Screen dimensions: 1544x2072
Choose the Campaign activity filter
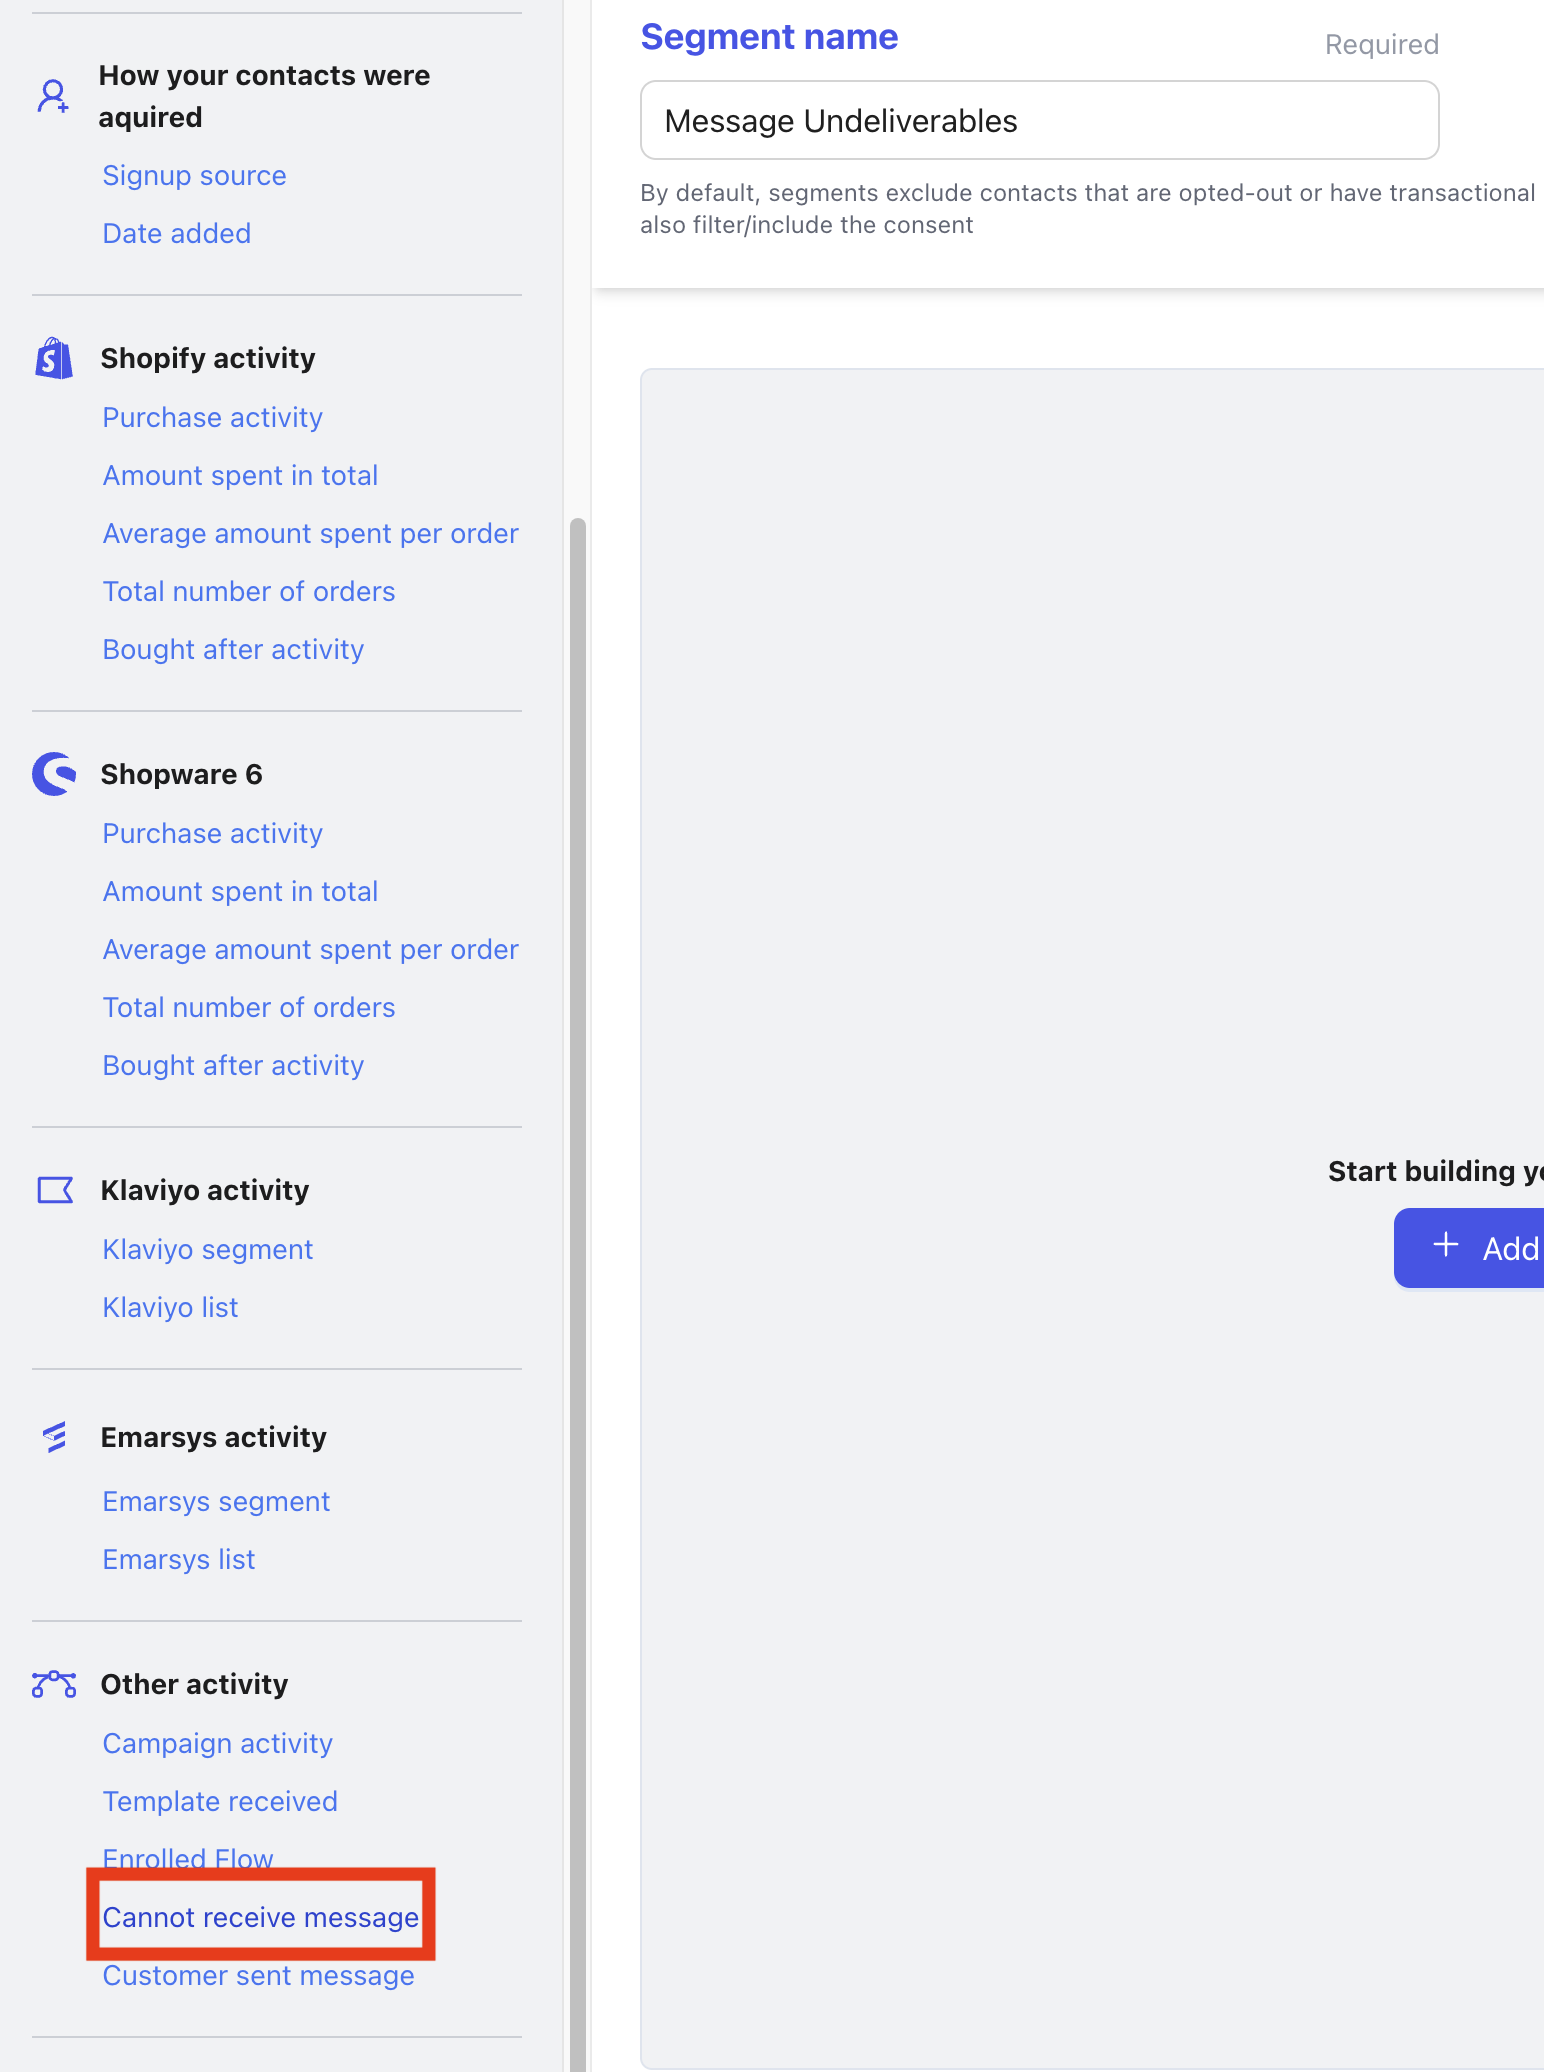(217, 1744)
